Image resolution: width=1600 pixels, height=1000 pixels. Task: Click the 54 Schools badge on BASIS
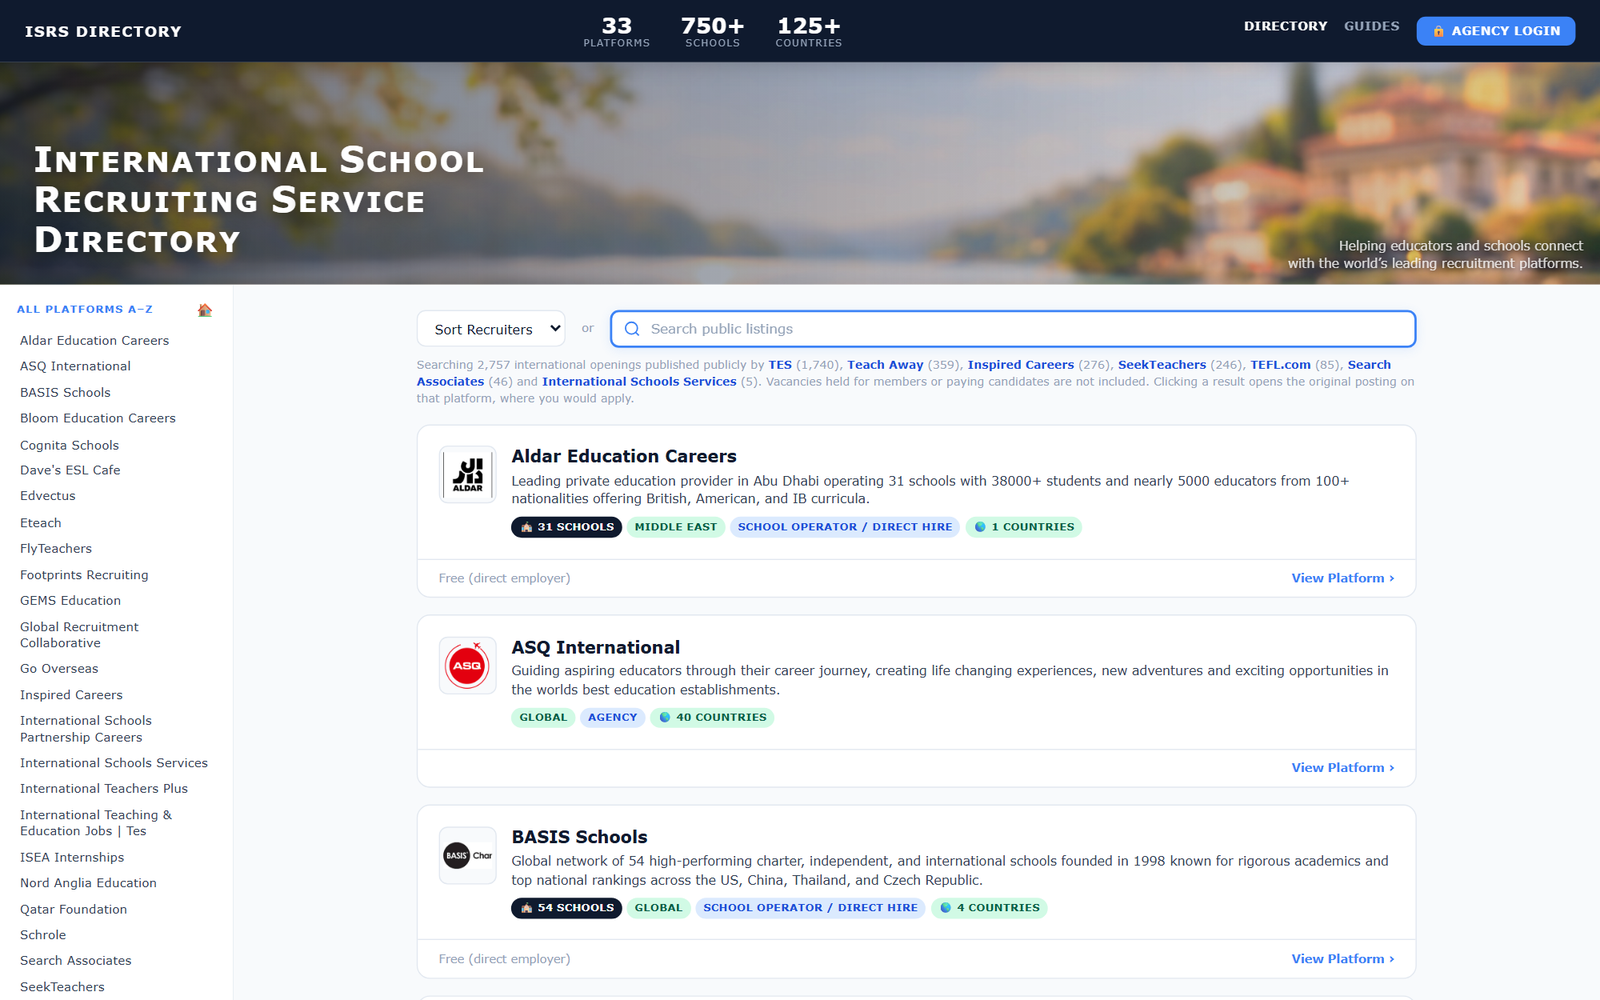(x=566, y=908)
